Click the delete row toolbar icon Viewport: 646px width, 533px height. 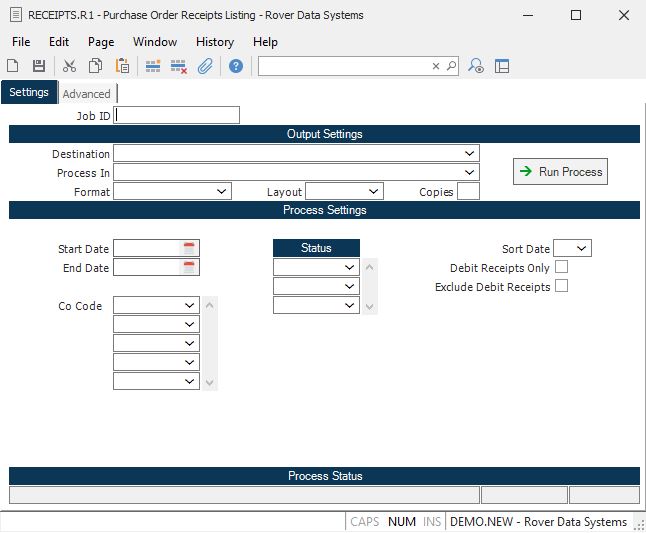tap(179, 66)
